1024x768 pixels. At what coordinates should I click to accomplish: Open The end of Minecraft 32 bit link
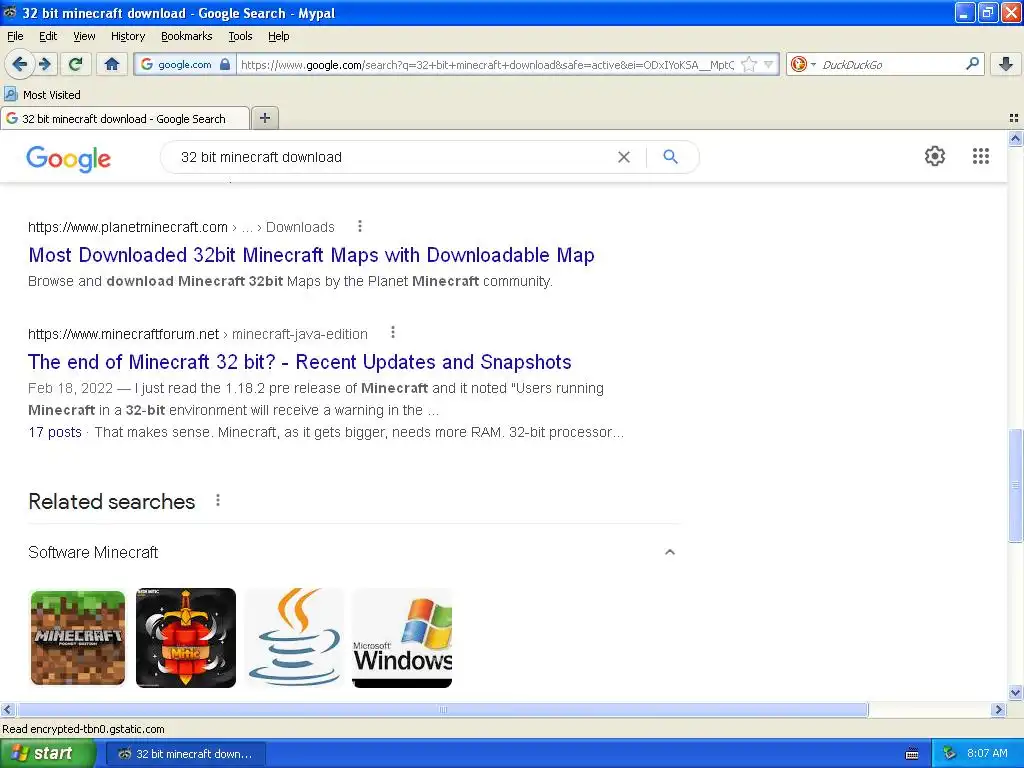pos(299,362)
